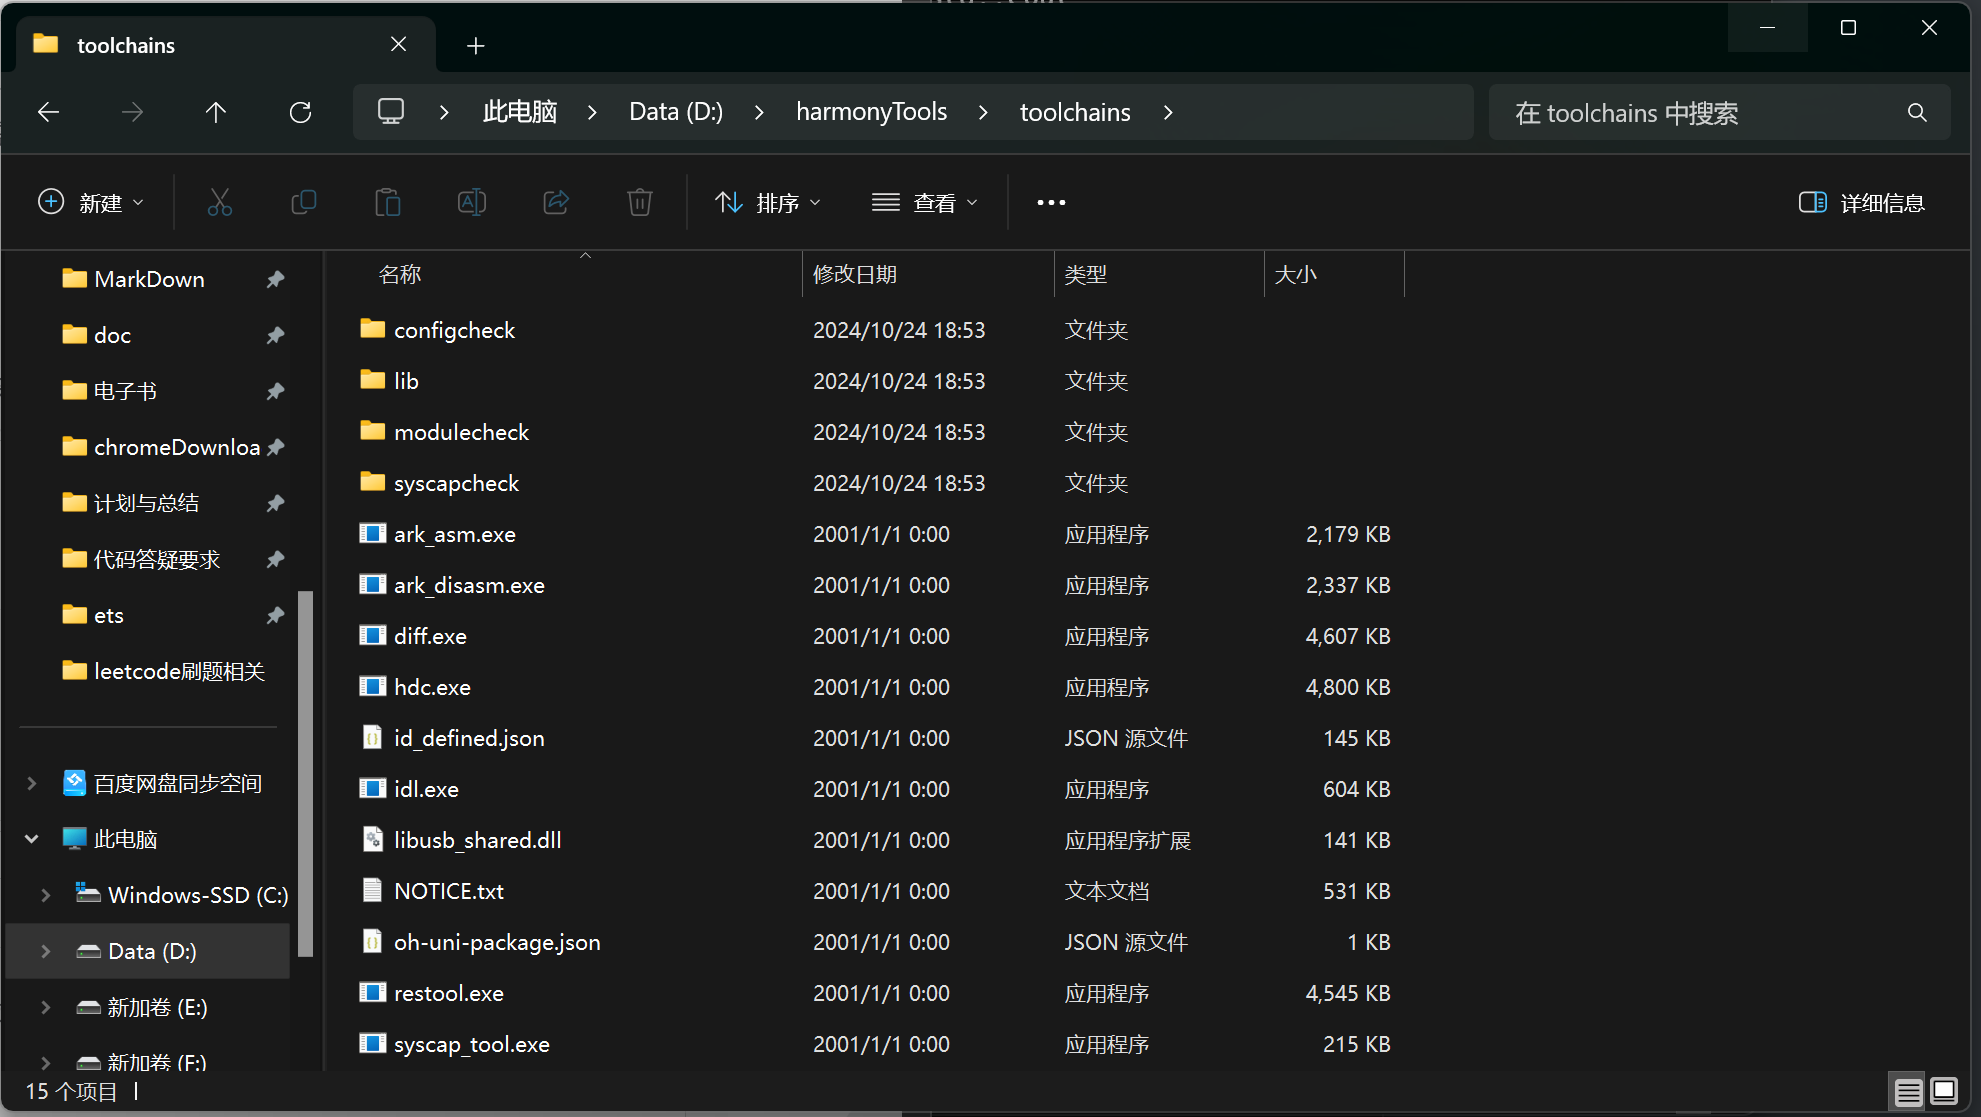The width and height of the screenshot is (1981, 1117).
Task: Expand Windows-SSD (C:) tree node
Action: [x=46, y=895]
